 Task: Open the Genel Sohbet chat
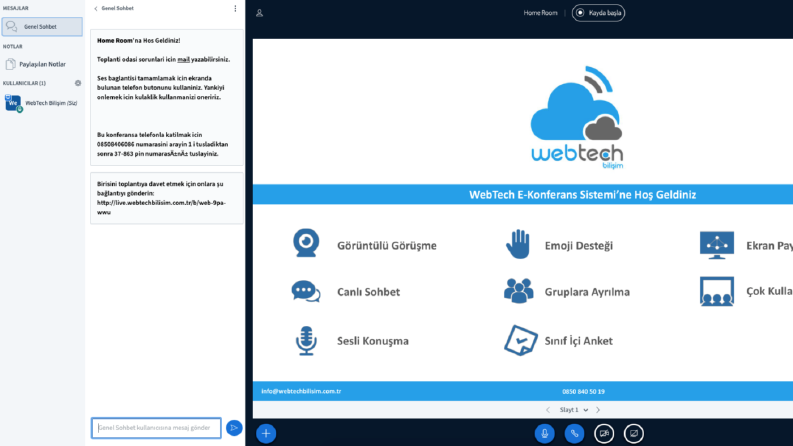42,27
